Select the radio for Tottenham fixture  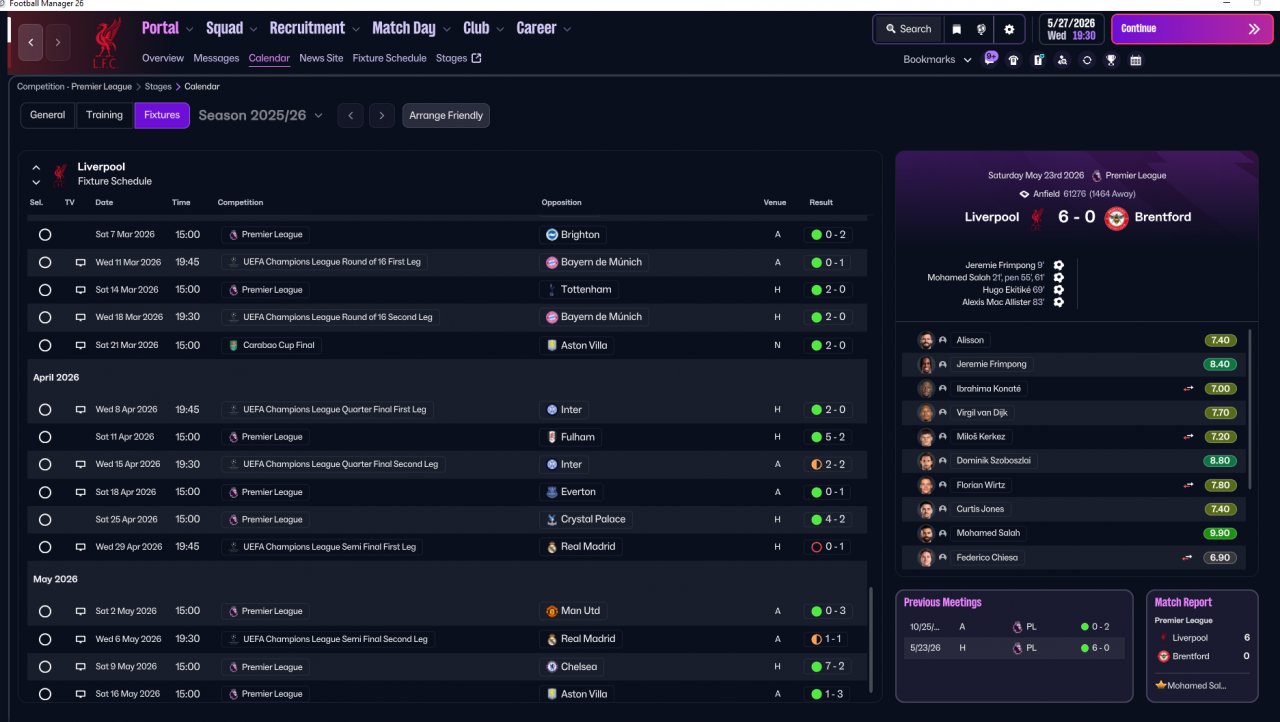[45, 290]
